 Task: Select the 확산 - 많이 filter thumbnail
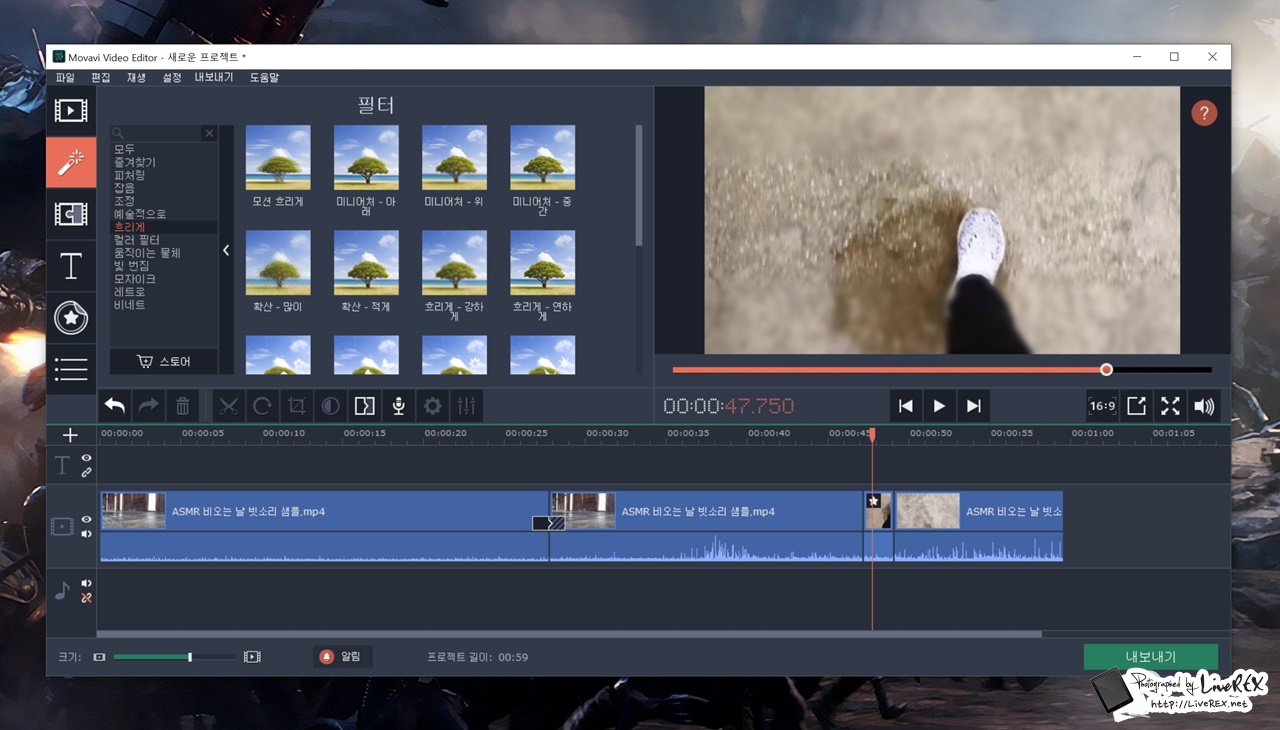point(278,263)
